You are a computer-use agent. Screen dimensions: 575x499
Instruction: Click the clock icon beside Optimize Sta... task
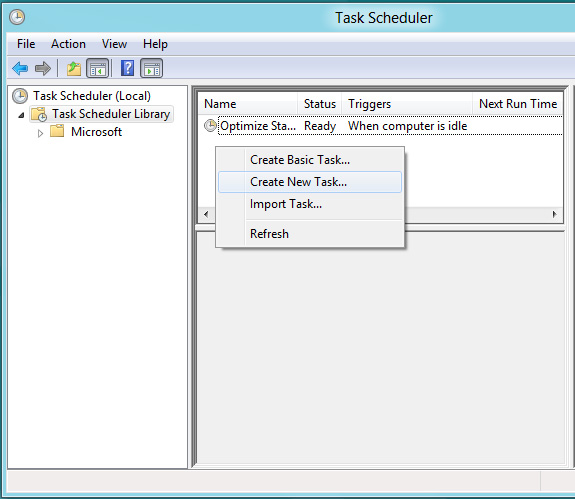point(210,126)
